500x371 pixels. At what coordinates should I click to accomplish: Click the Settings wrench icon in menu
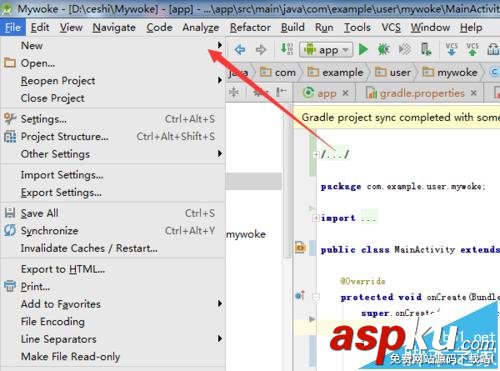coord(10,119)
